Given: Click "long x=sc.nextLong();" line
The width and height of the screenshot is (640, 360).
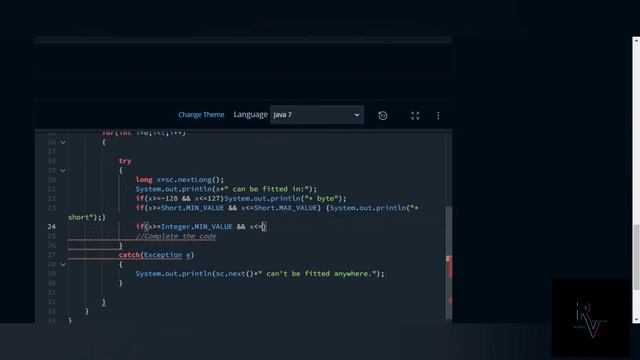Looking at the screenshot, I should (x=180, y=180).
